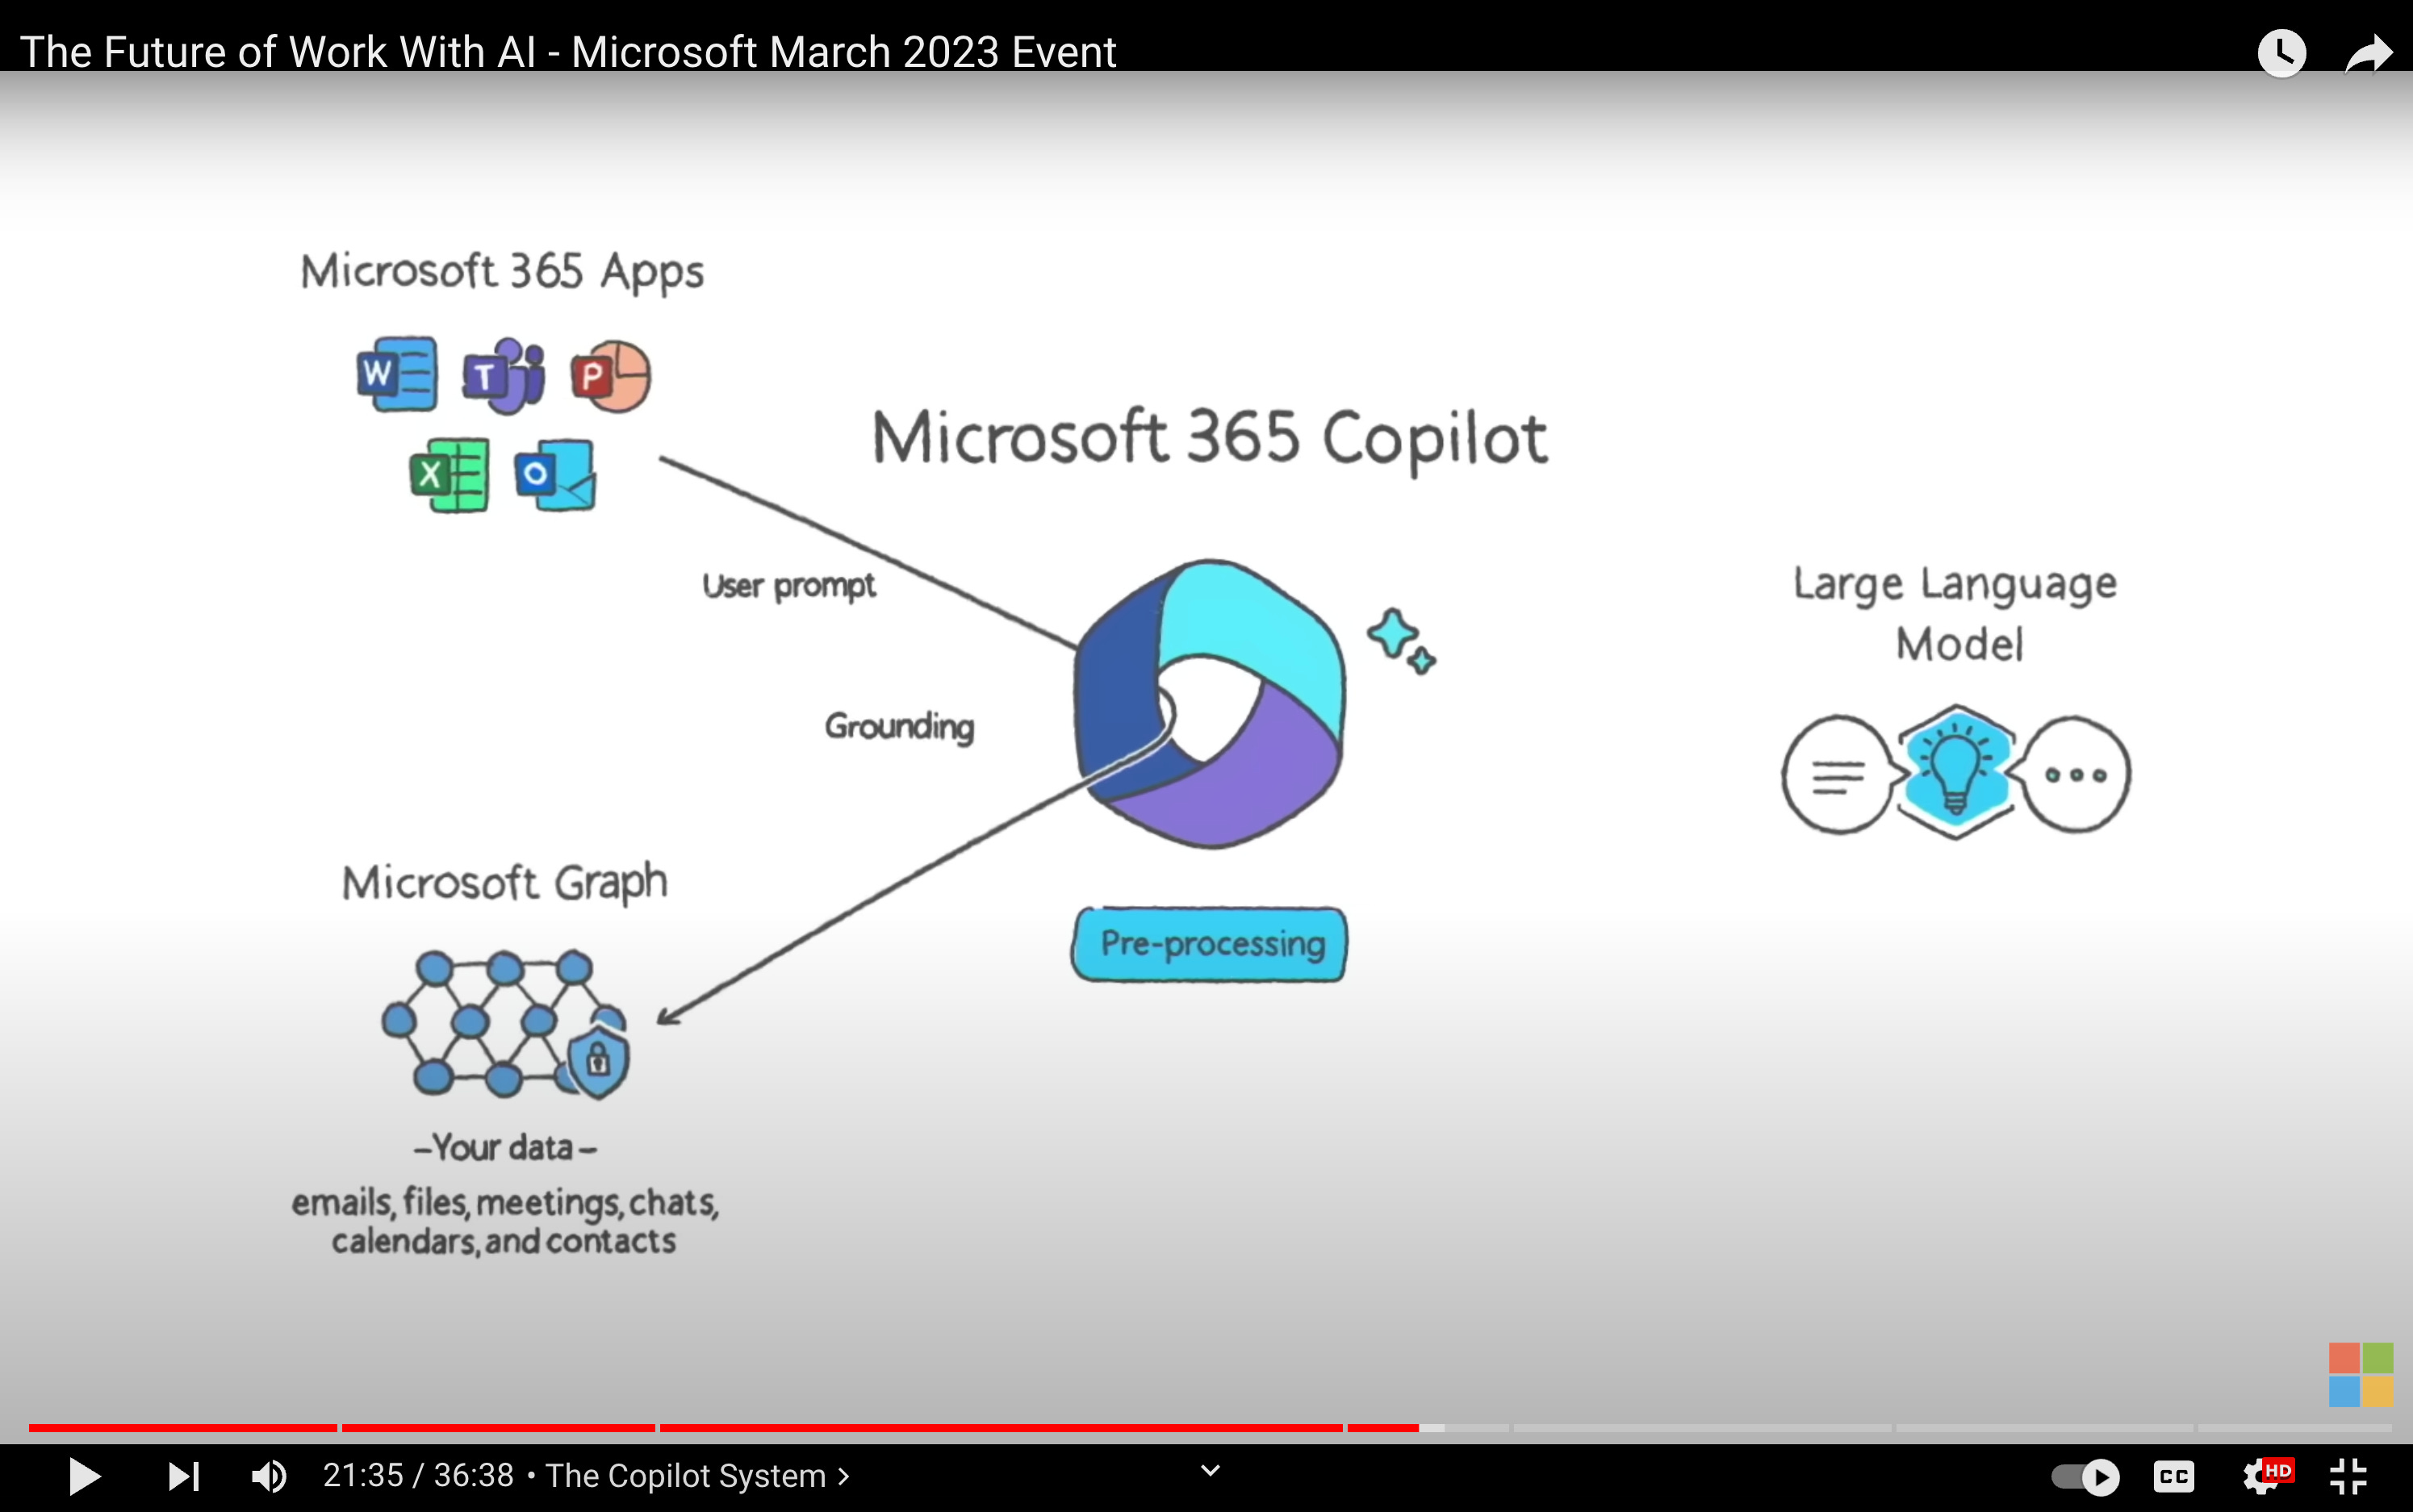Click the Pre-processing label box

click(x=1210, y=944)
